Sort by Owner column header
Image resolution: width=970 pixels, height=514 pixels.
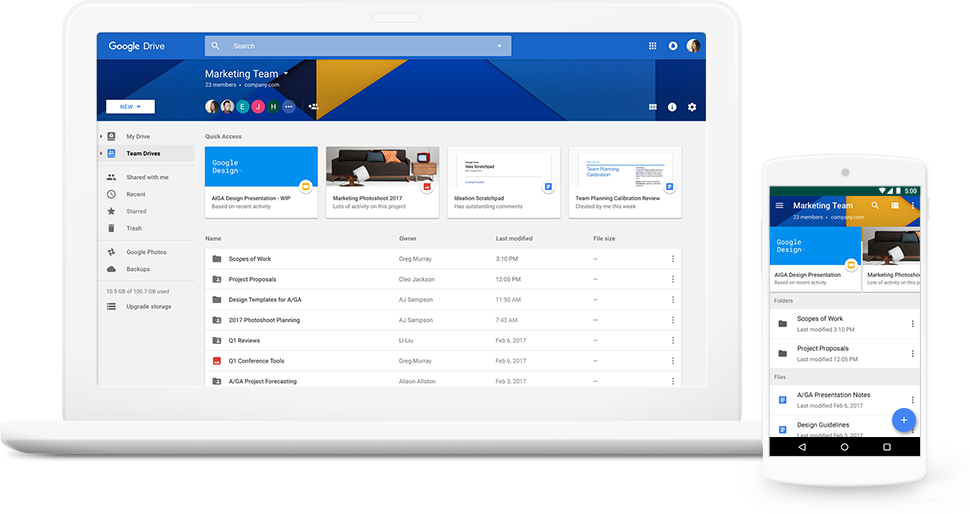coord(408,238)
